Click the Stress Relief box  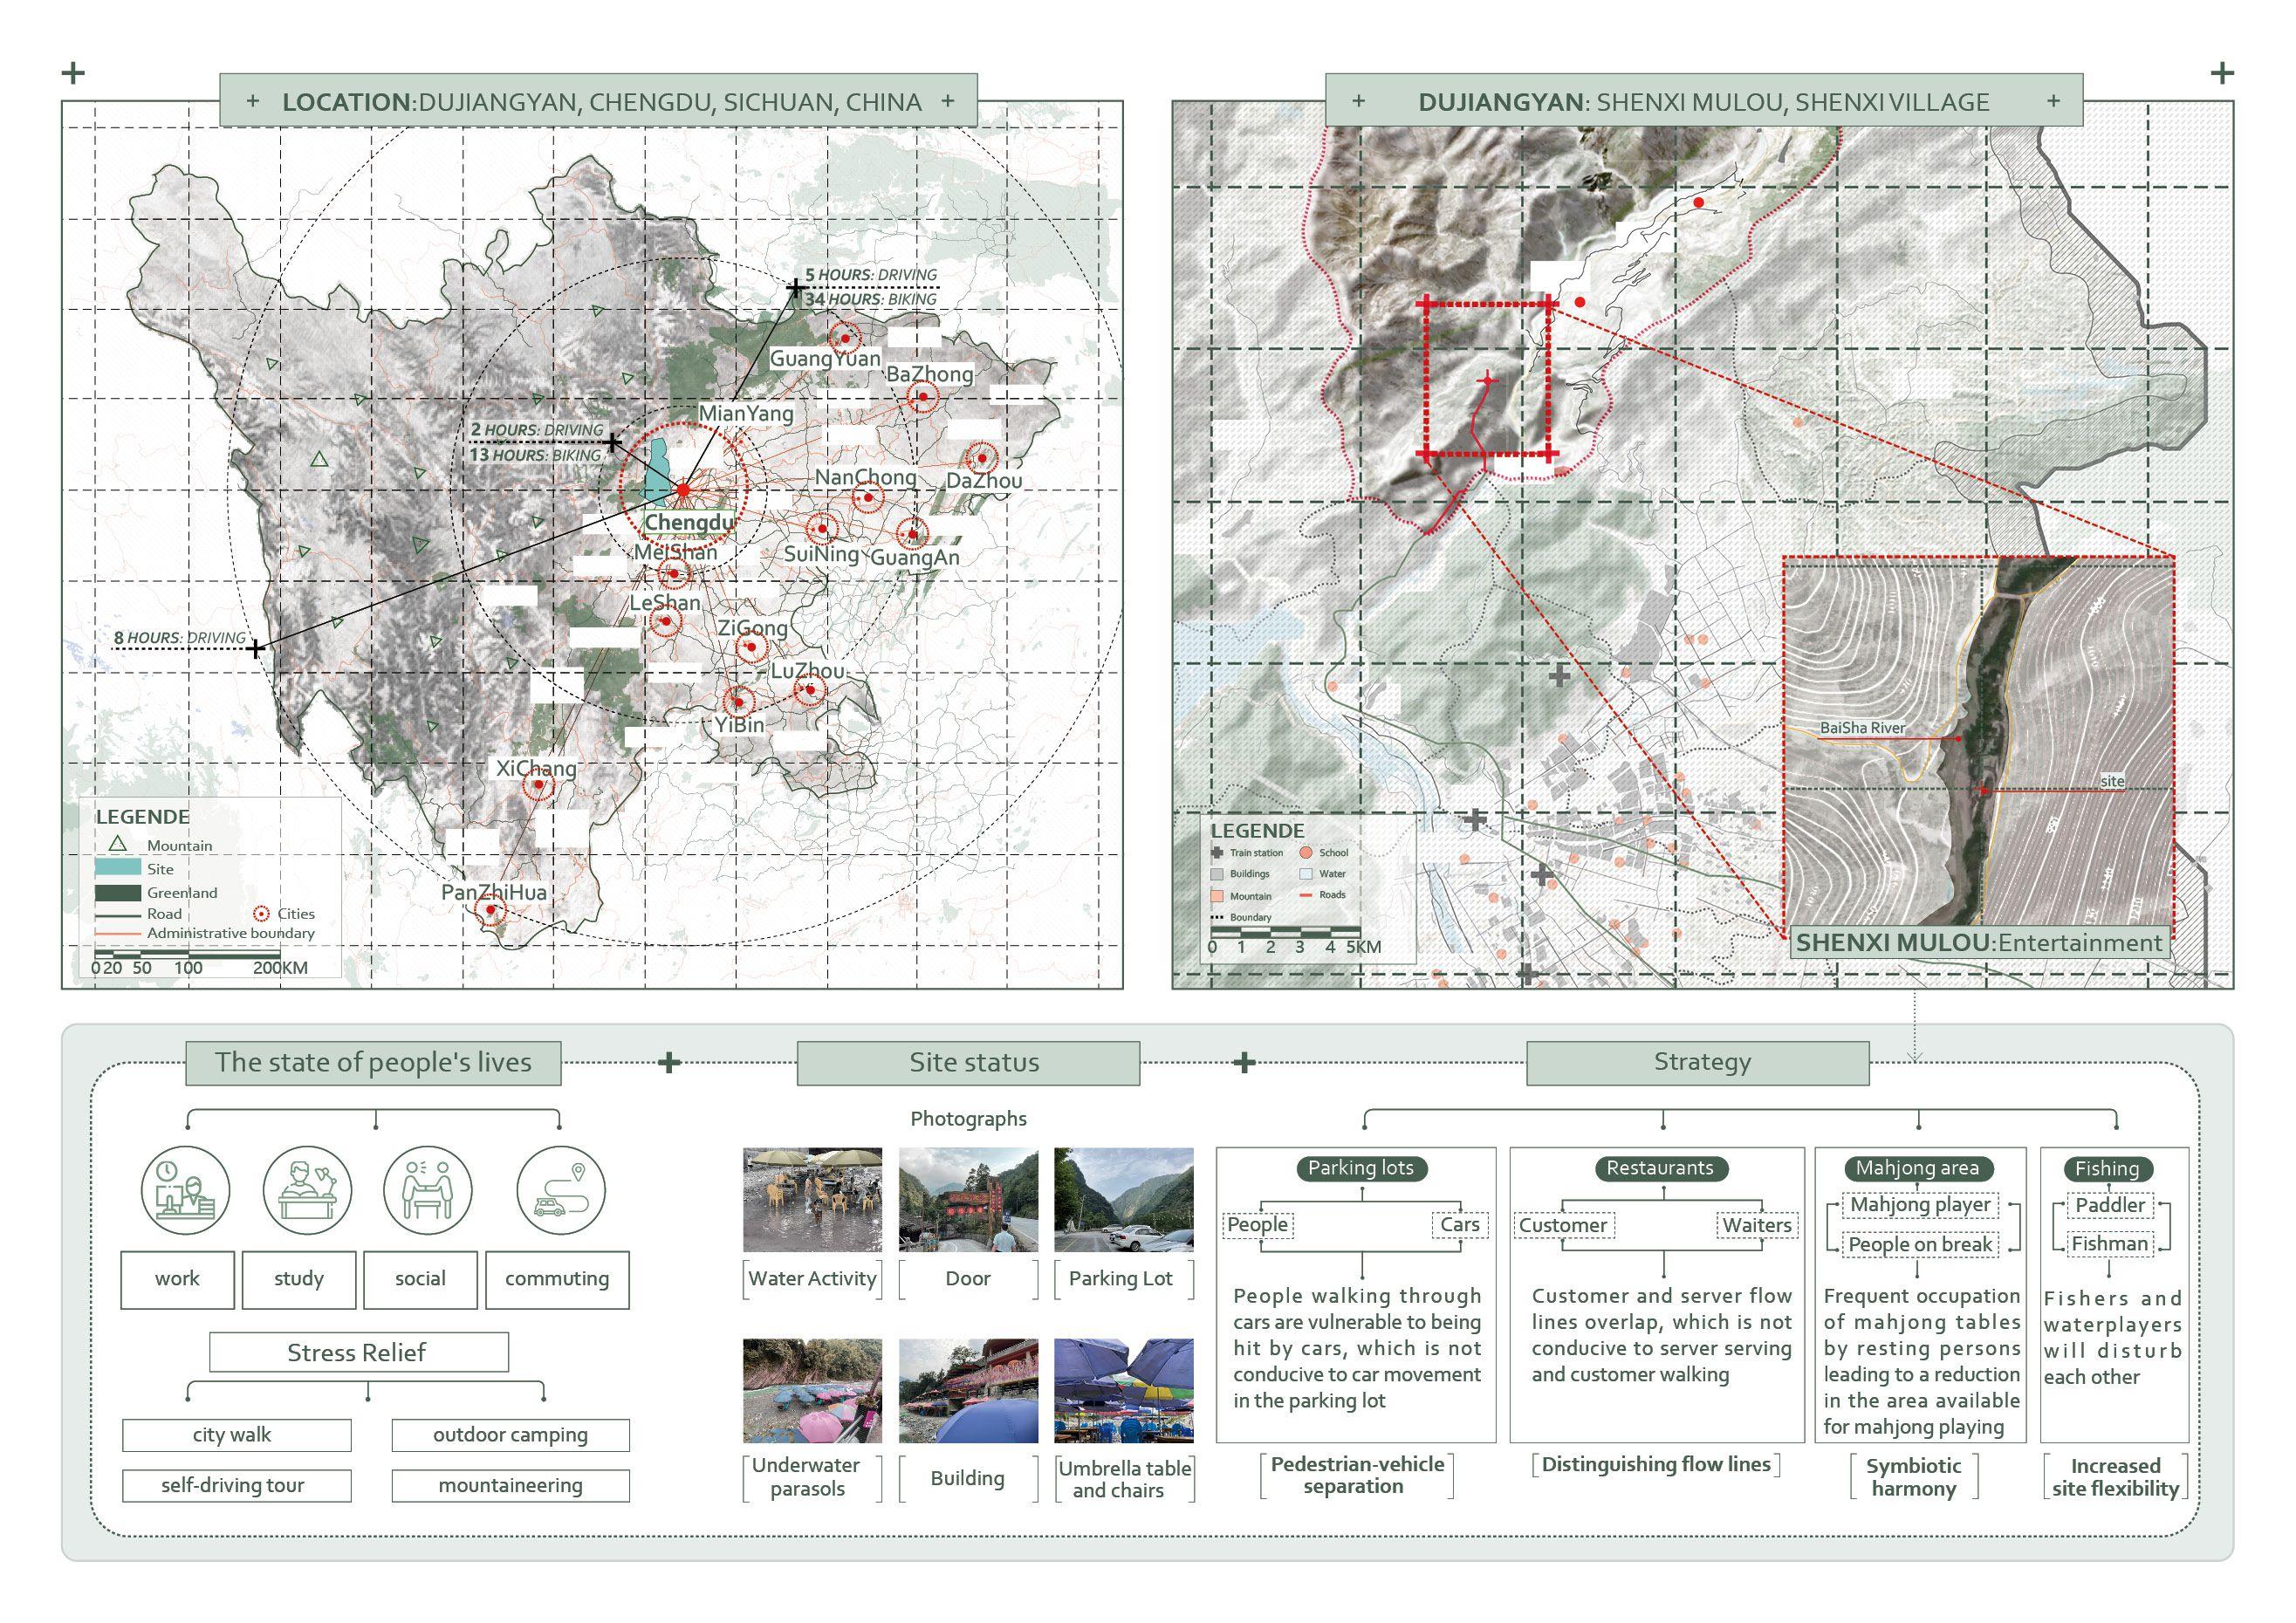tap(358, 1352)
